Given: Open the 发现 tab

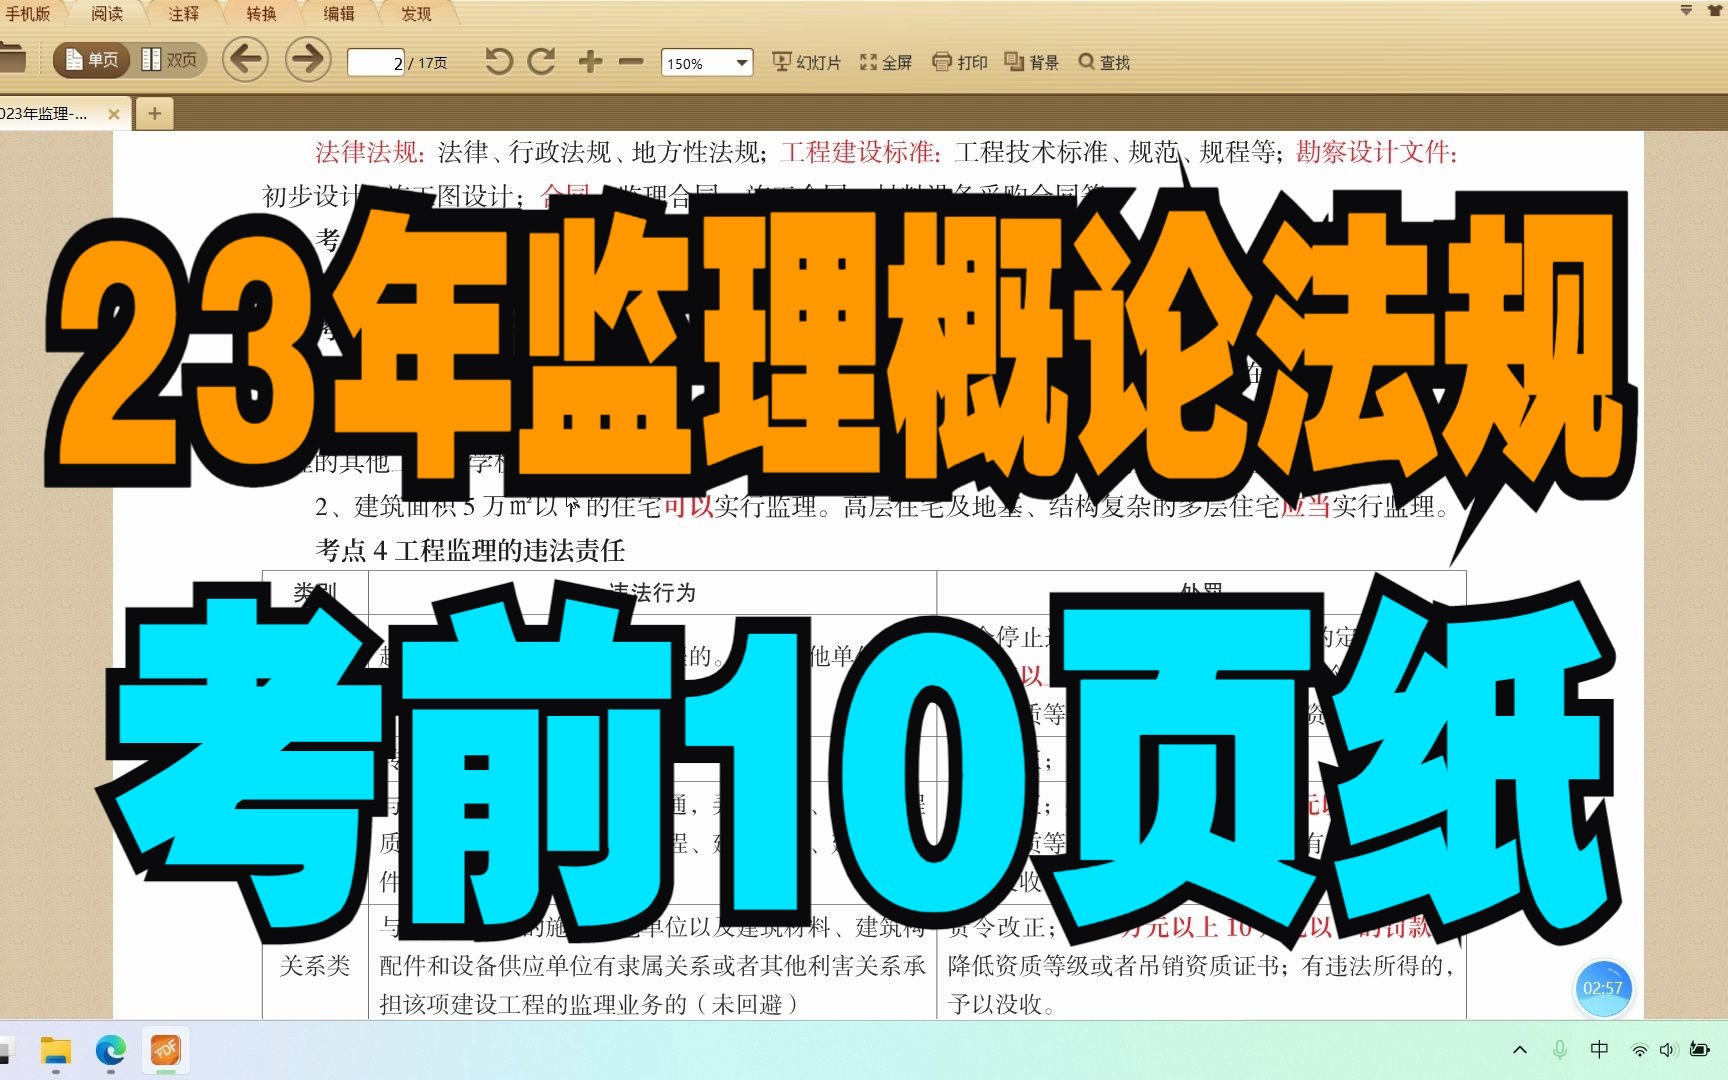Looking at the screenshot, I should coord(417,13).
